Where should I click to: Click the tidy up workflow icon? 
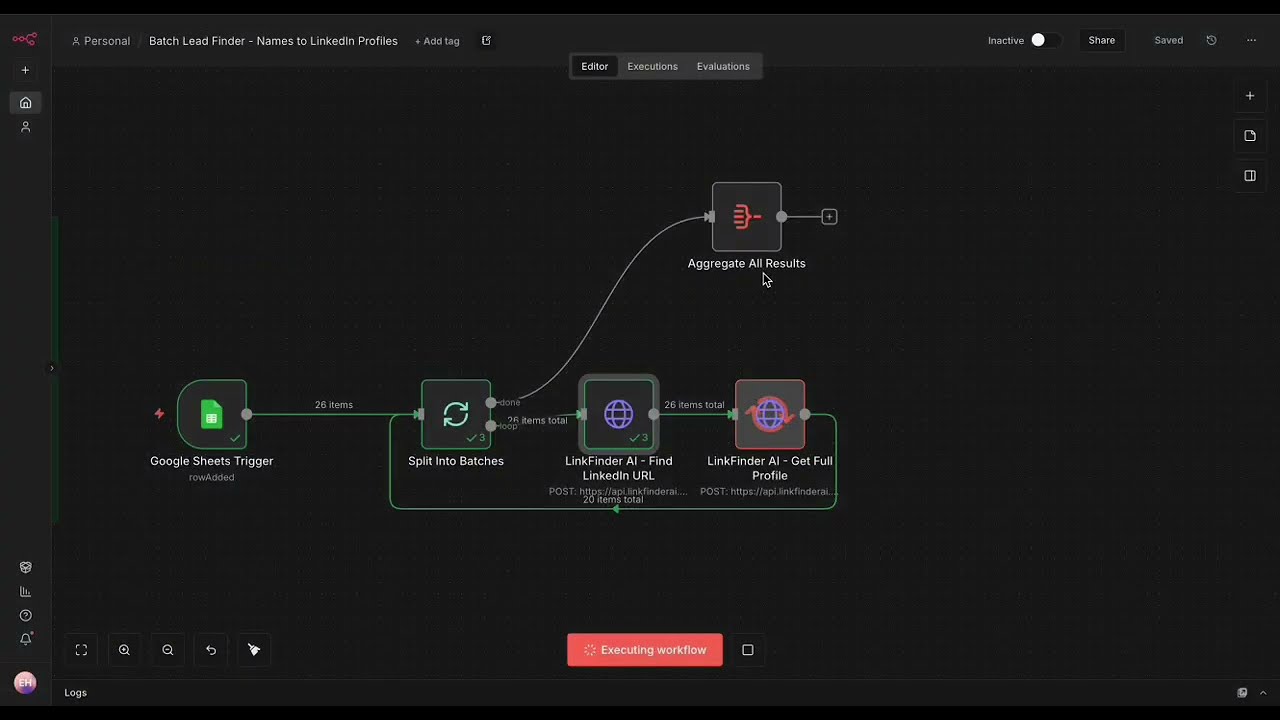coord(254,650)
